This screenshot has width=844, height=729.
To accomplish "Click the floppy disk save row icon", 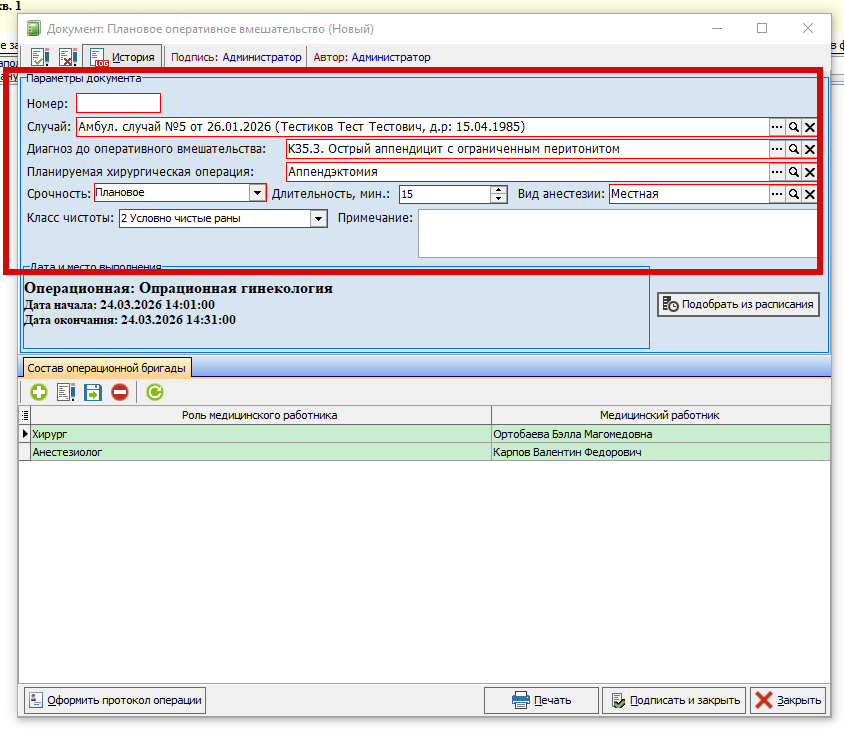I will (93, 393).
